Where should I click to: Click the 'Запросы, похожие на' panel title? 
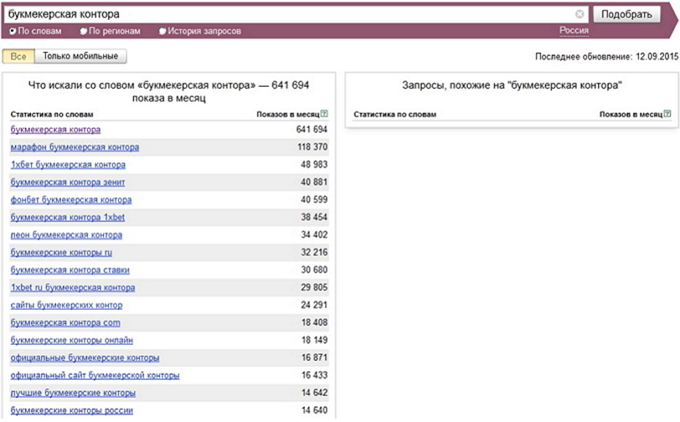coord(512,85)
